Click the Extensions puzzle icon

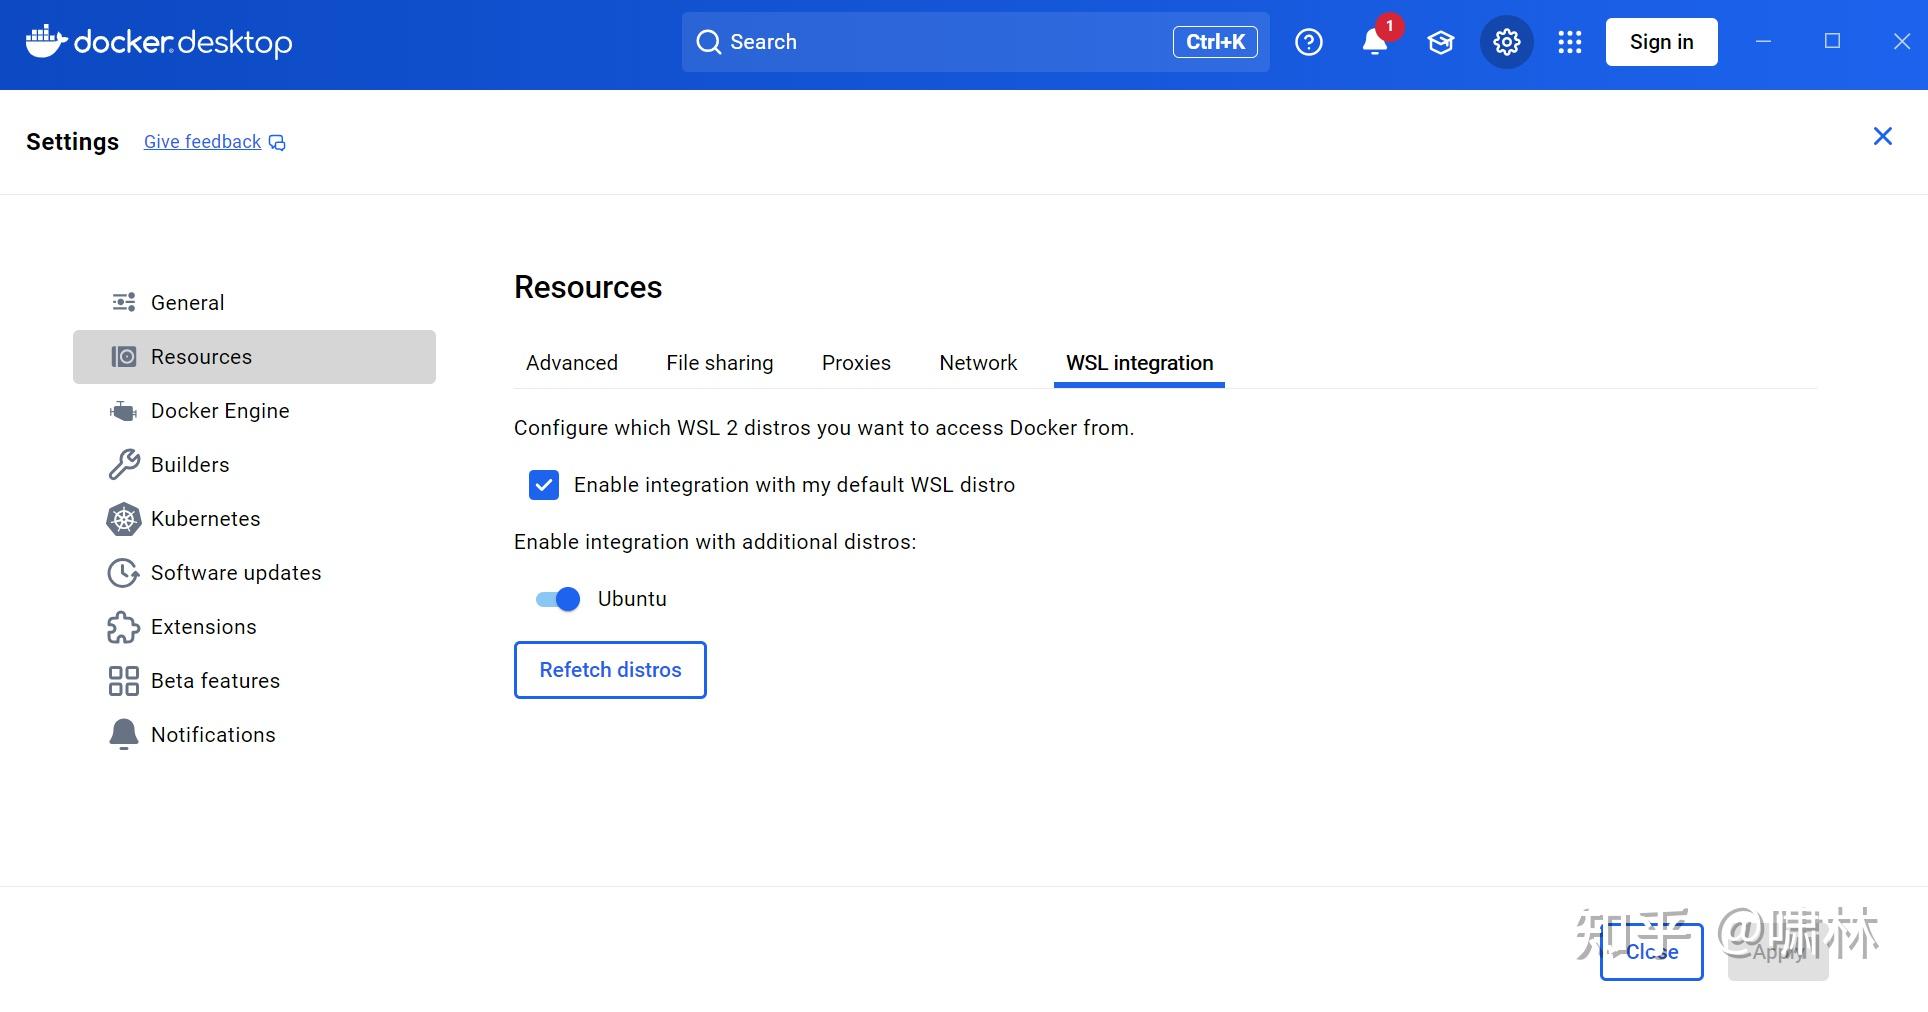tap(123, 627)
